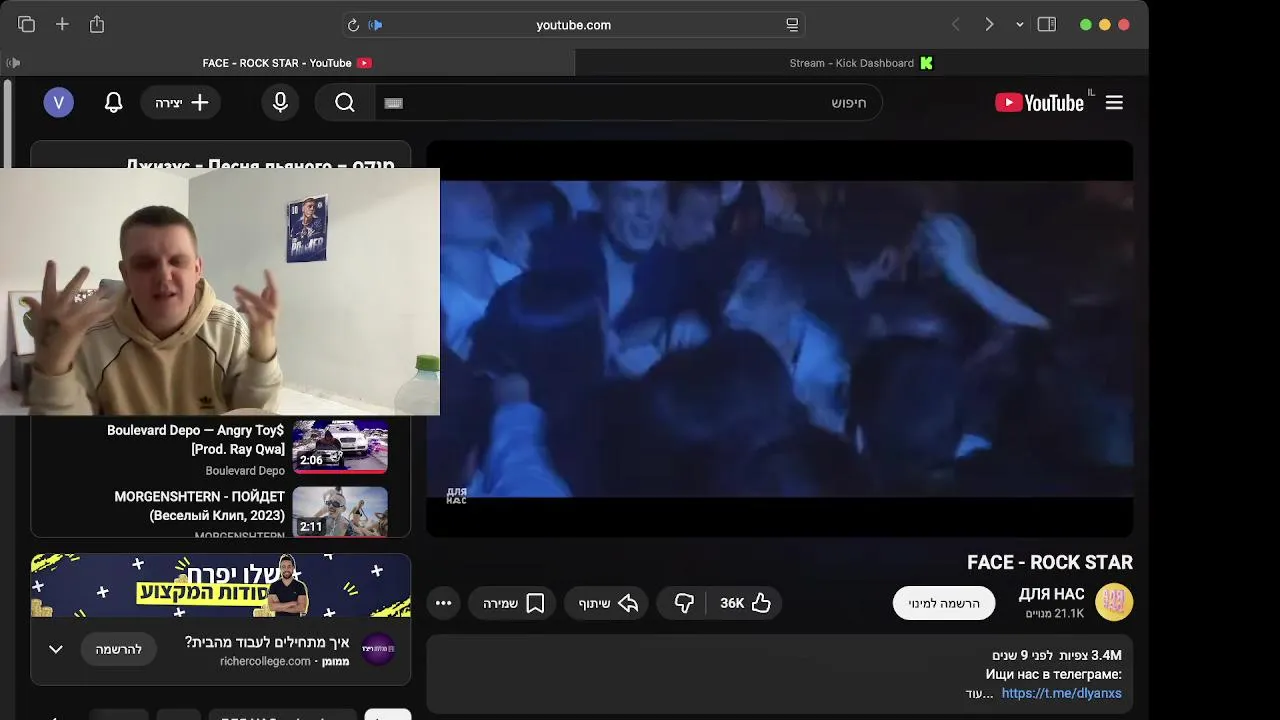Open the Safari share icon
The image size is (1280, 720).
point(97,24)
